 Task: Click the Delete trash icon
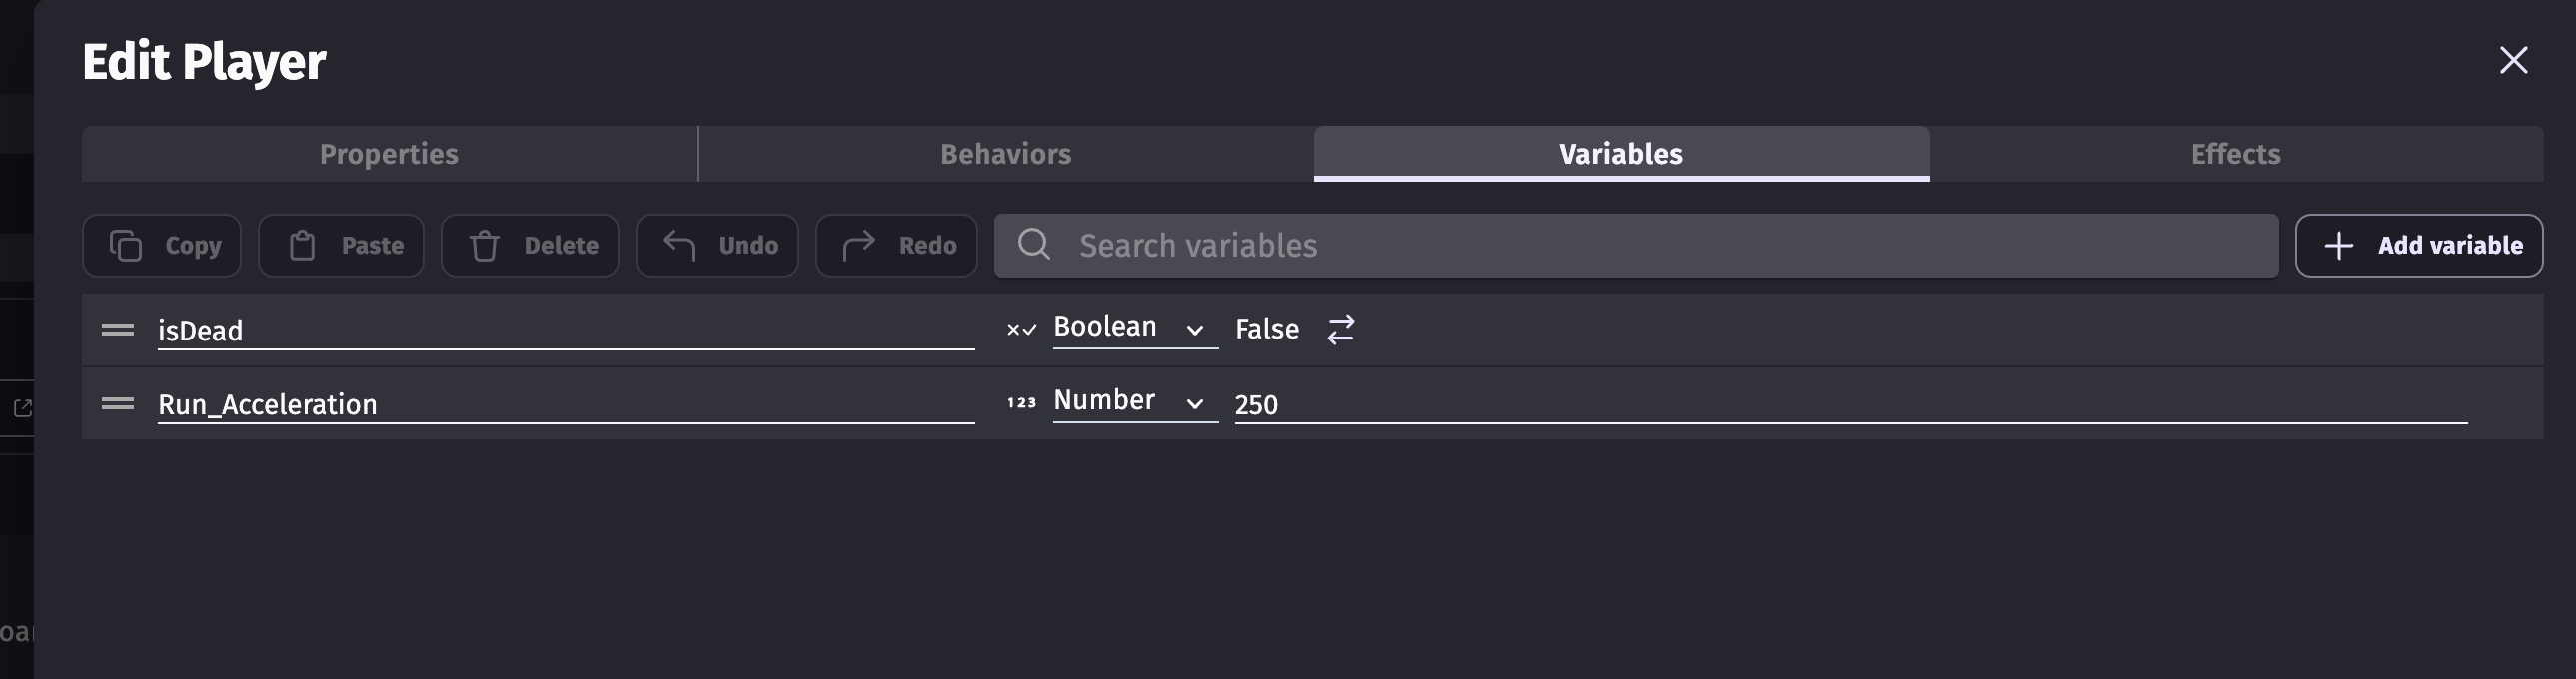point(485,245)
